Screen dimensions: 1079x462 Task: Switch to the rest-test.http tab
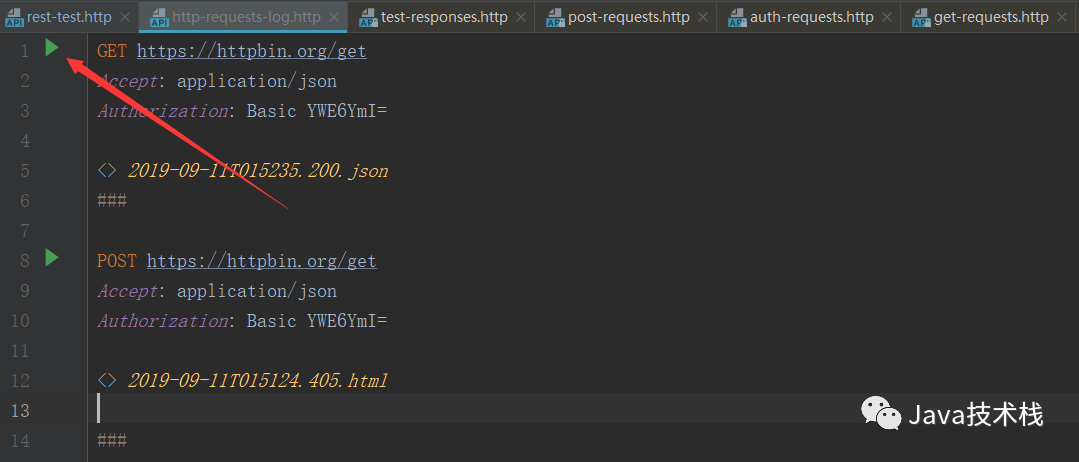[69, 17]
